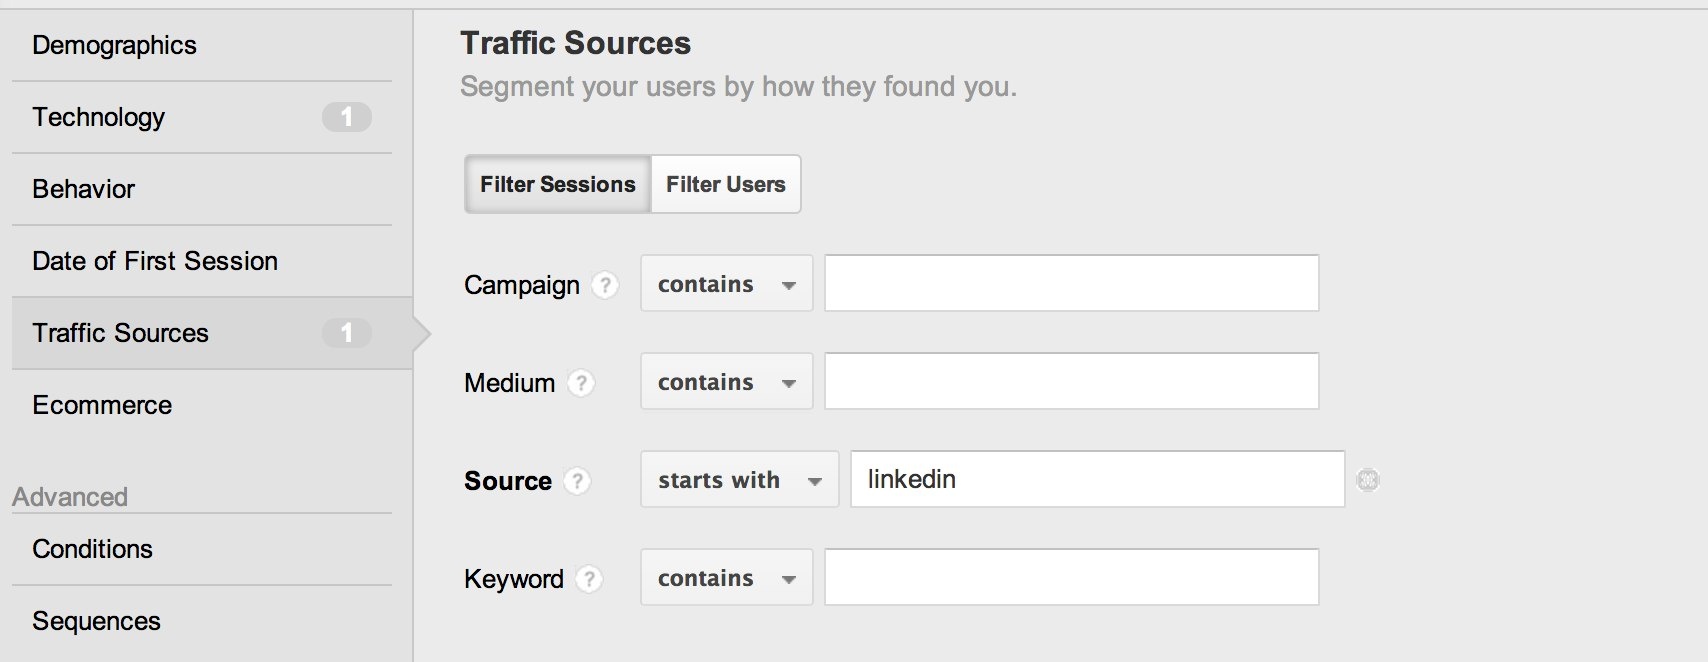This screenshot has height=662, width=1708.
Task: Go to the Behavior segment section
Action: point(83,189)
